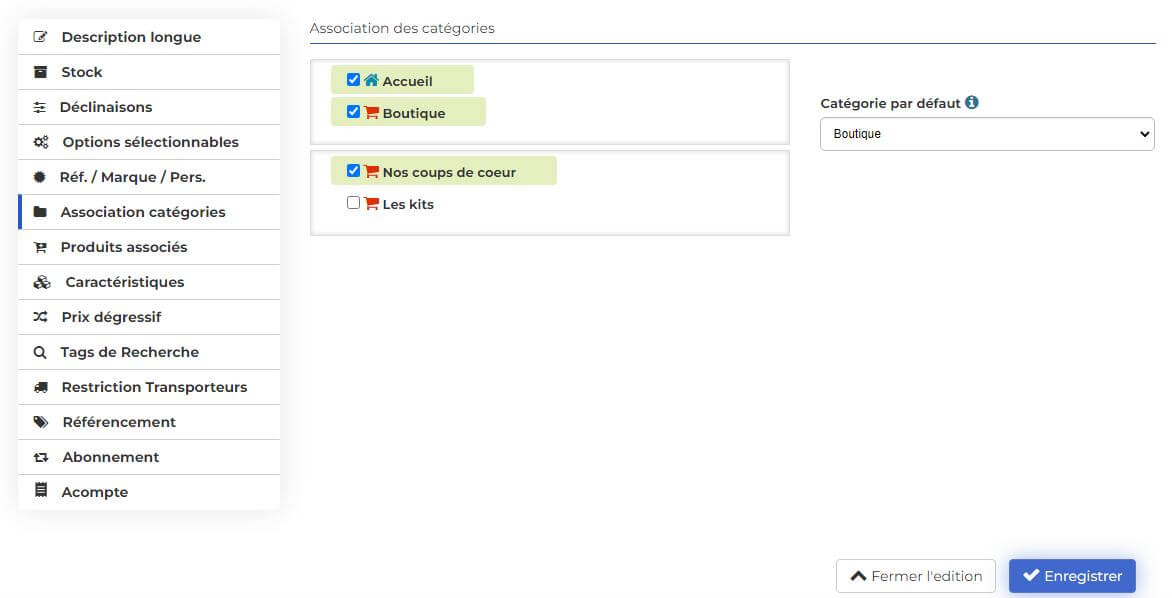The image size is (1172, 598).
Task: Open the Acompte menu entry
Action: (149, 492)
